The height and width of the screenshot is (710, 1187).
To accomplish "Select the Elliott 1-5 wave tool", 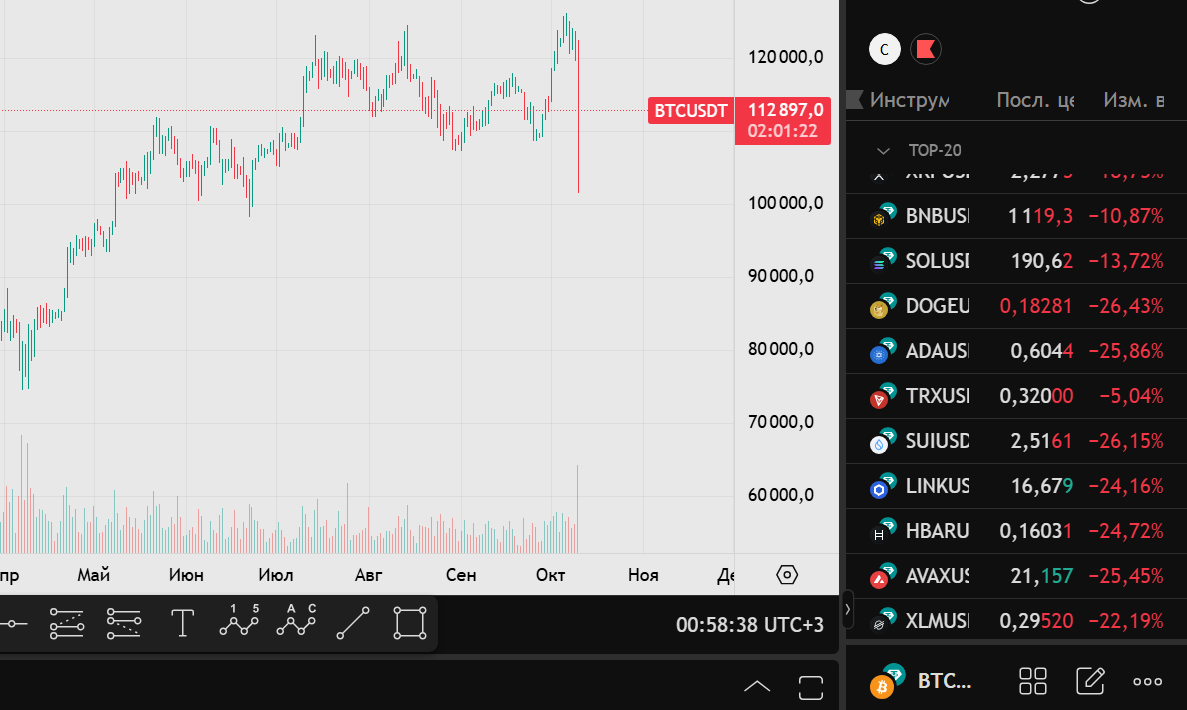I will tap(239, 622).
